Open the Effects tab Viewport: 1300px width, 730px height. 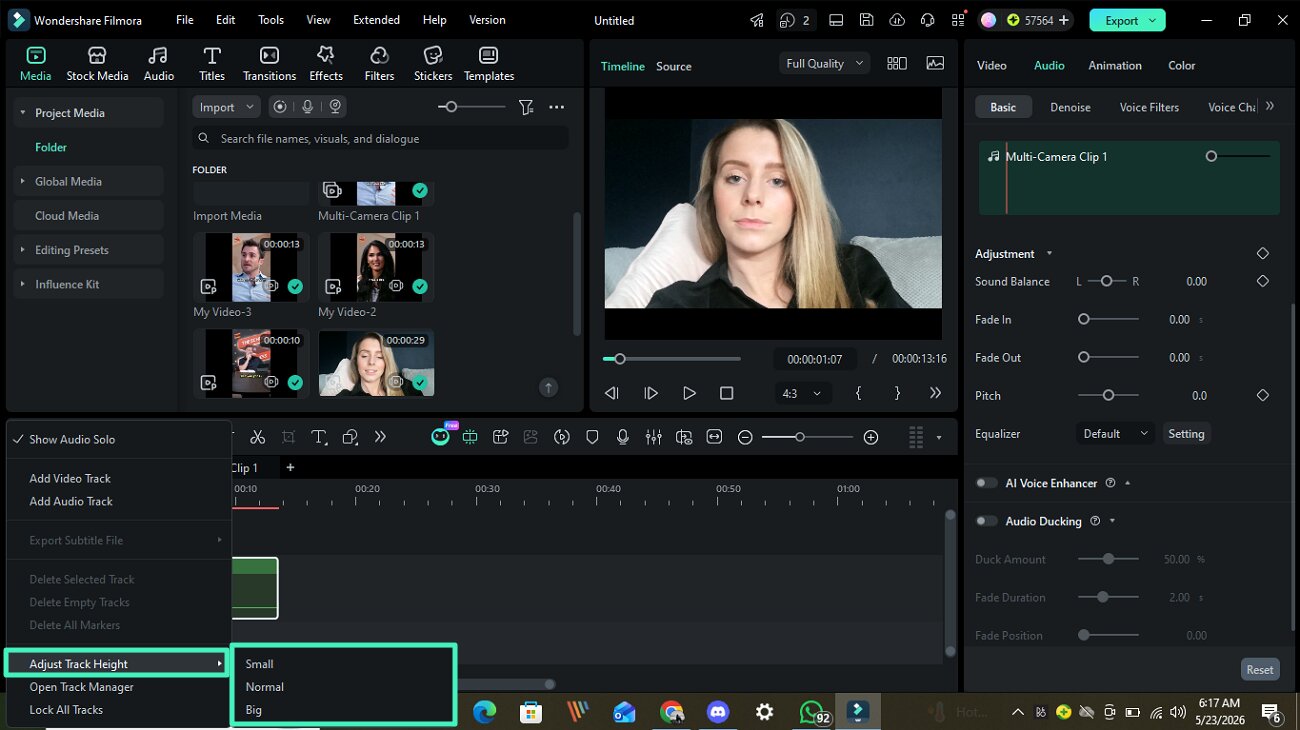click(326, 64)
